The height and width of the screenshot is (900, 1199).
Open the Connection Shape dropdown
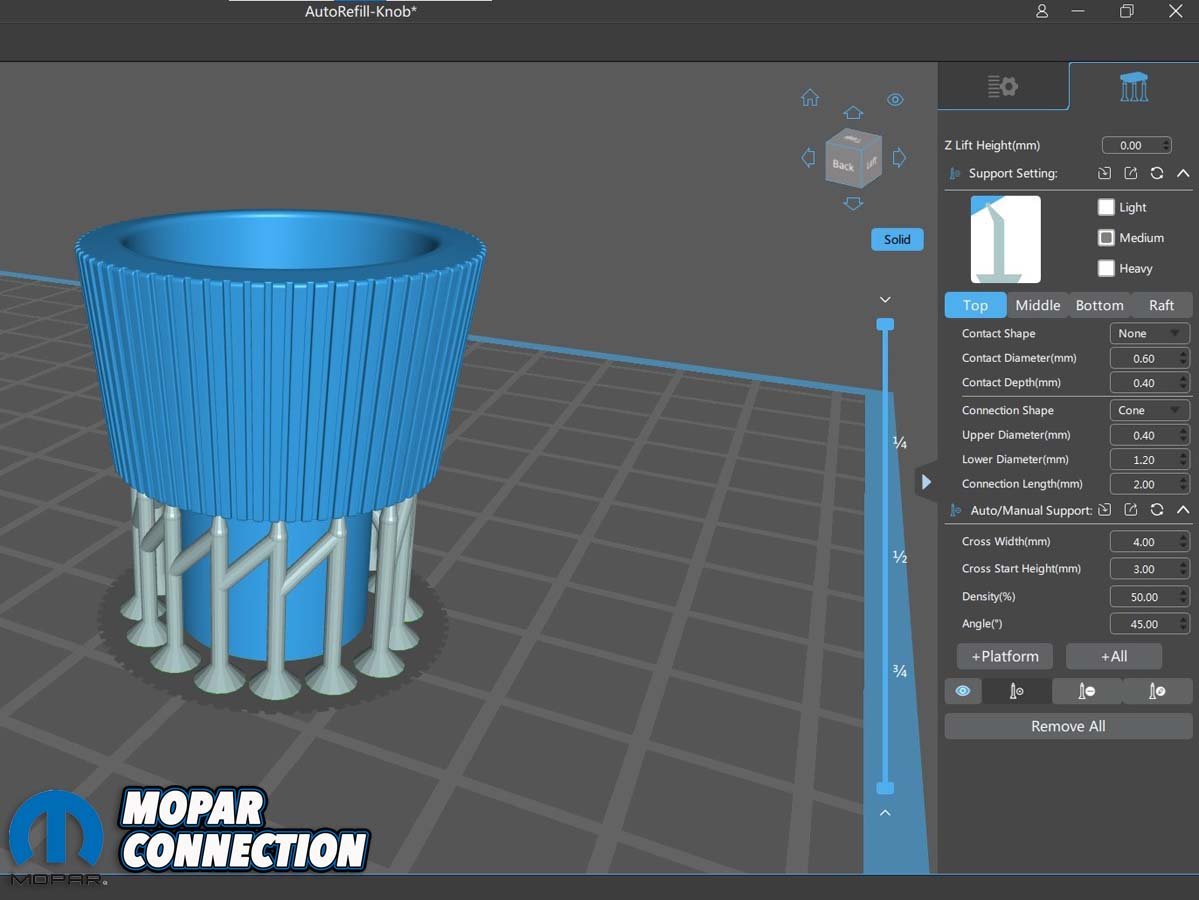click(x=1149, y=411)
